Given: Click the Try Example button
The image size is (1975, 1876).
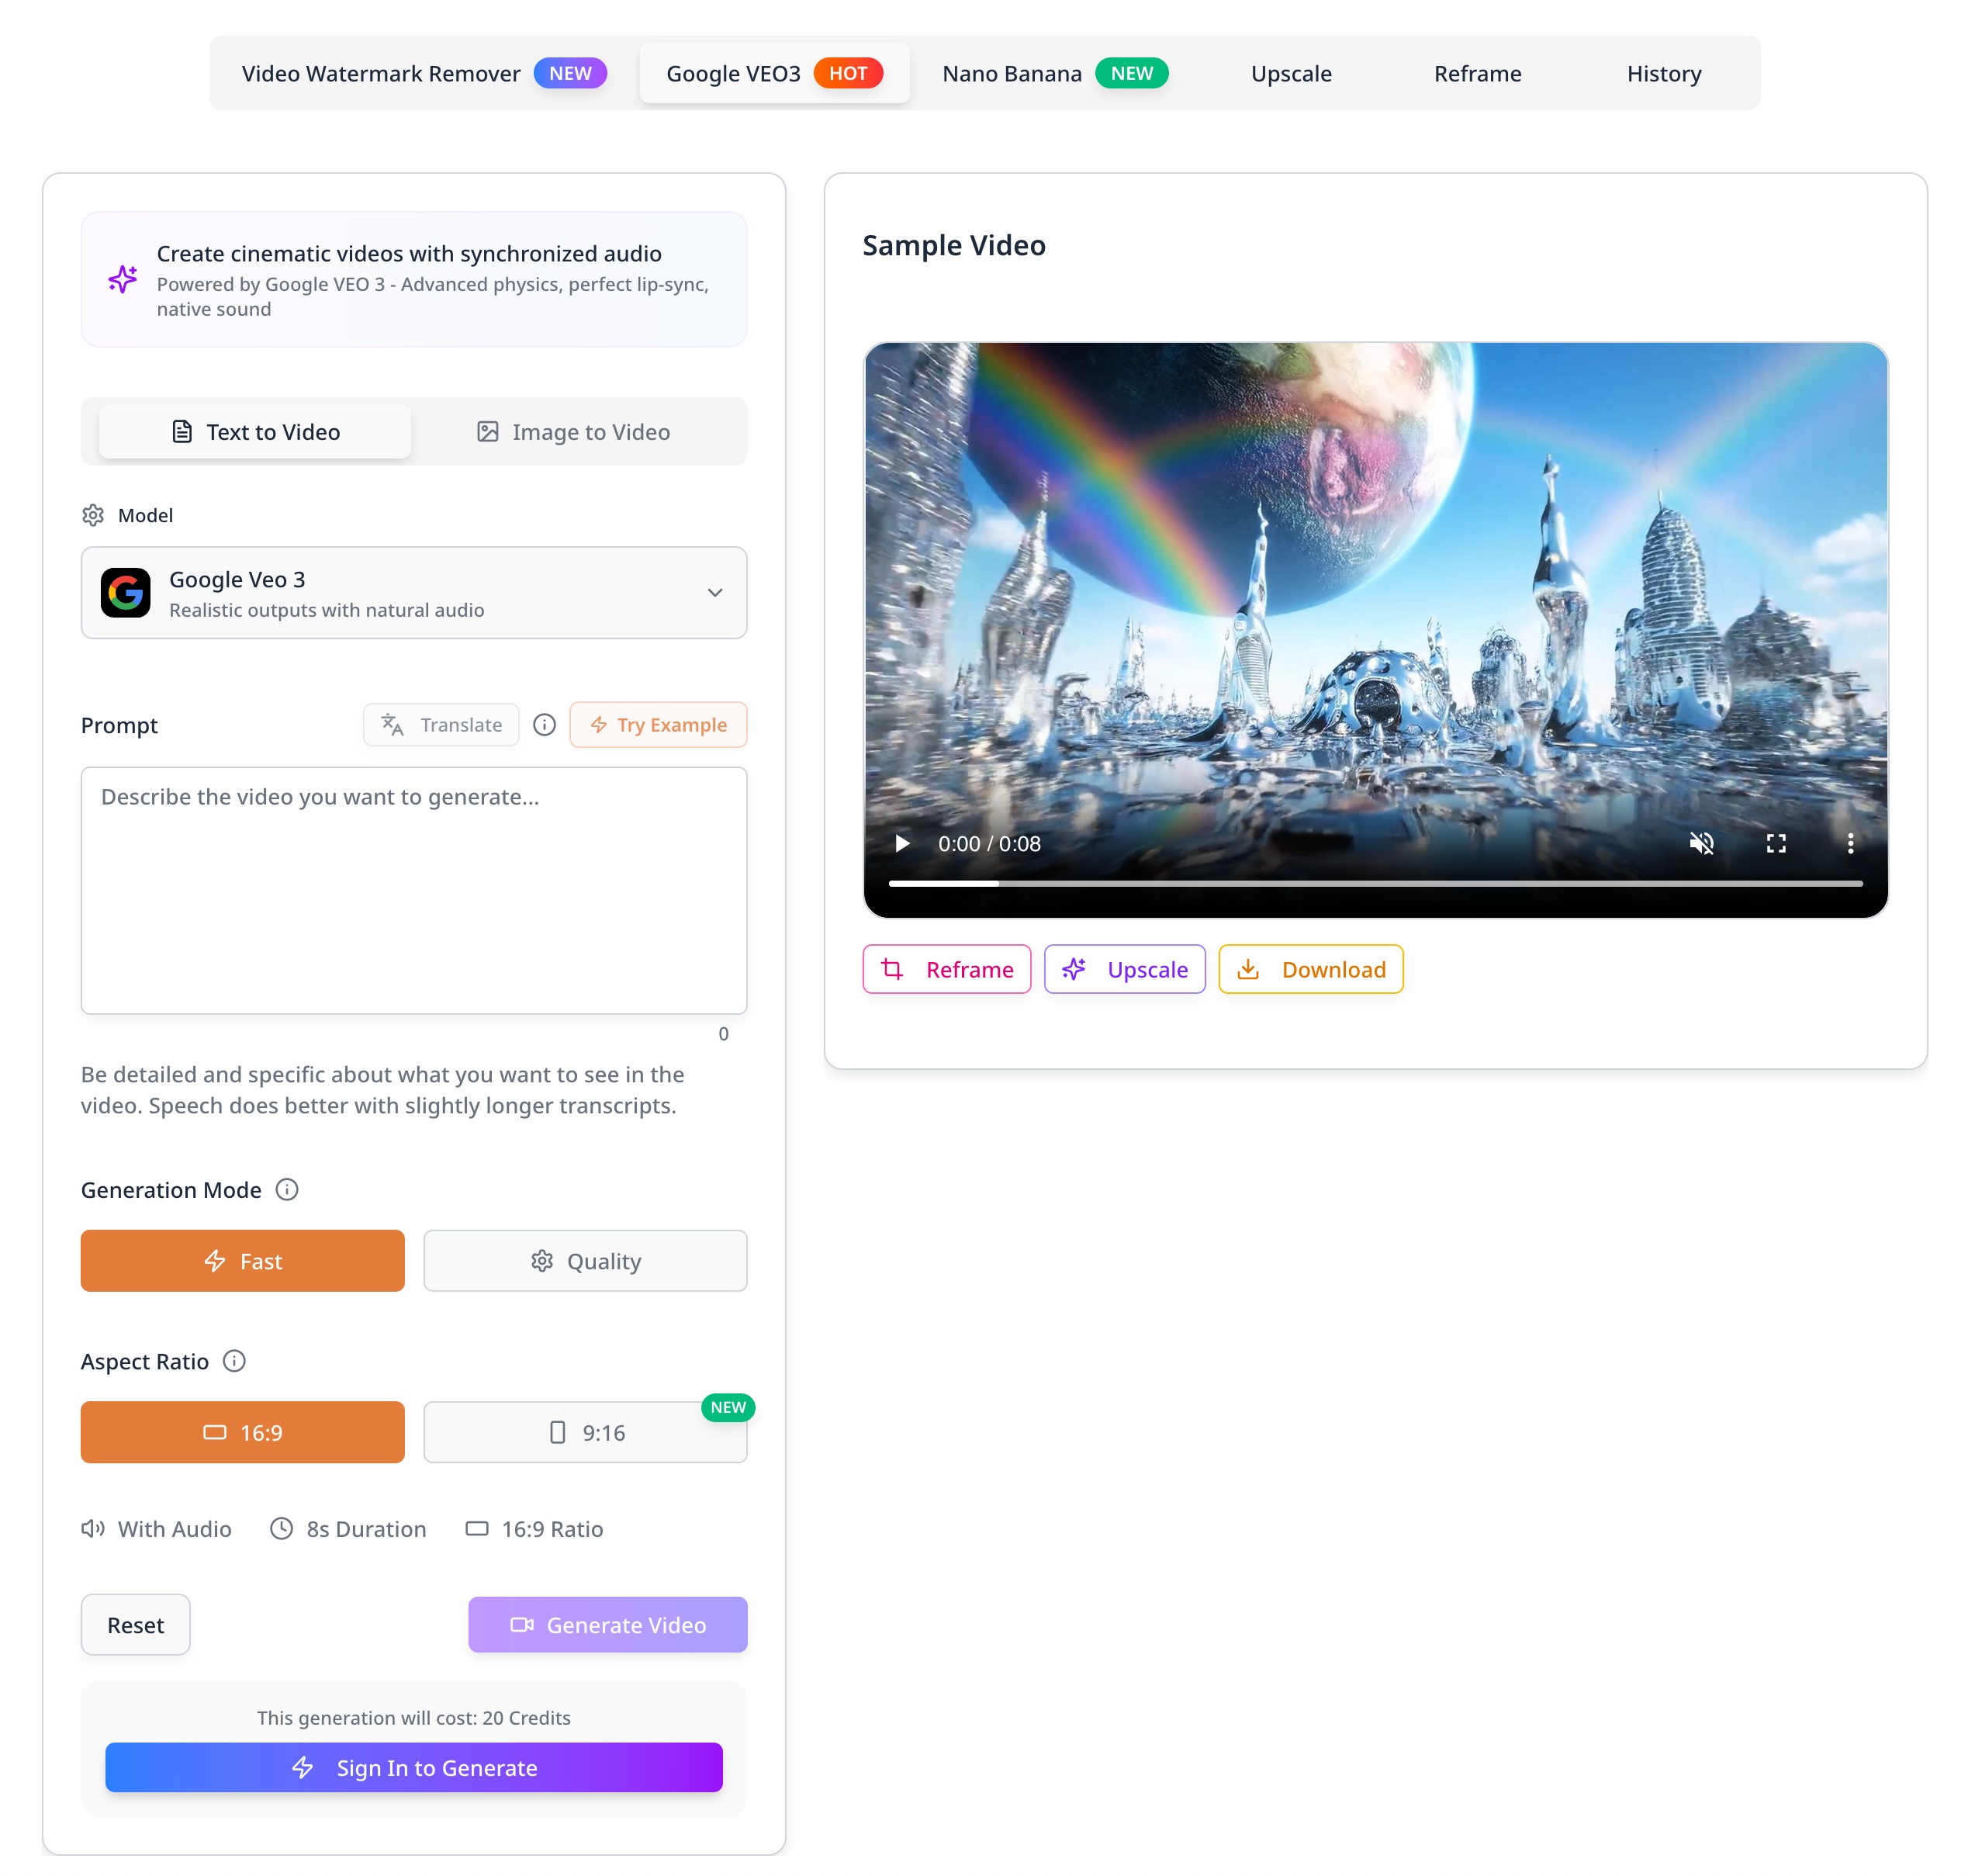Looking at the screenshot, I should click(658, 724).
